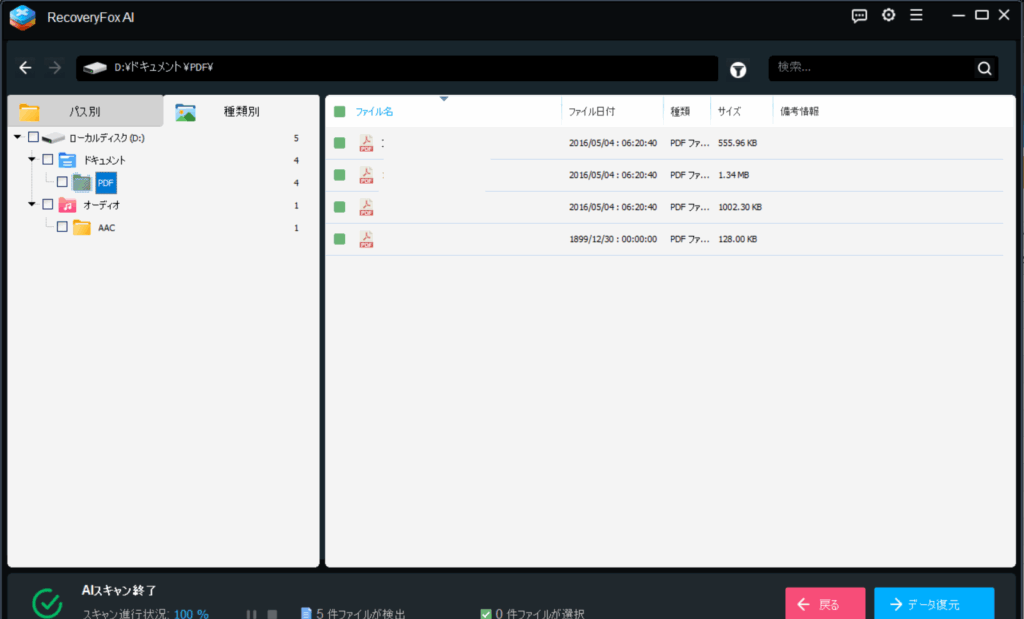Pause the scan with pause icon
1024x619 pixels.
251,614
